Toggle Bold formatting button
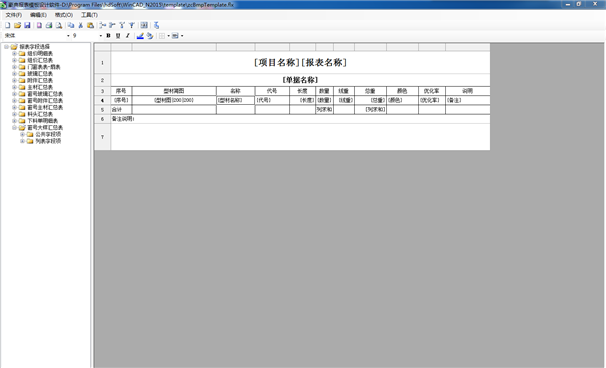The height and width of the screenshot is (368, 606). coord(108,36)
